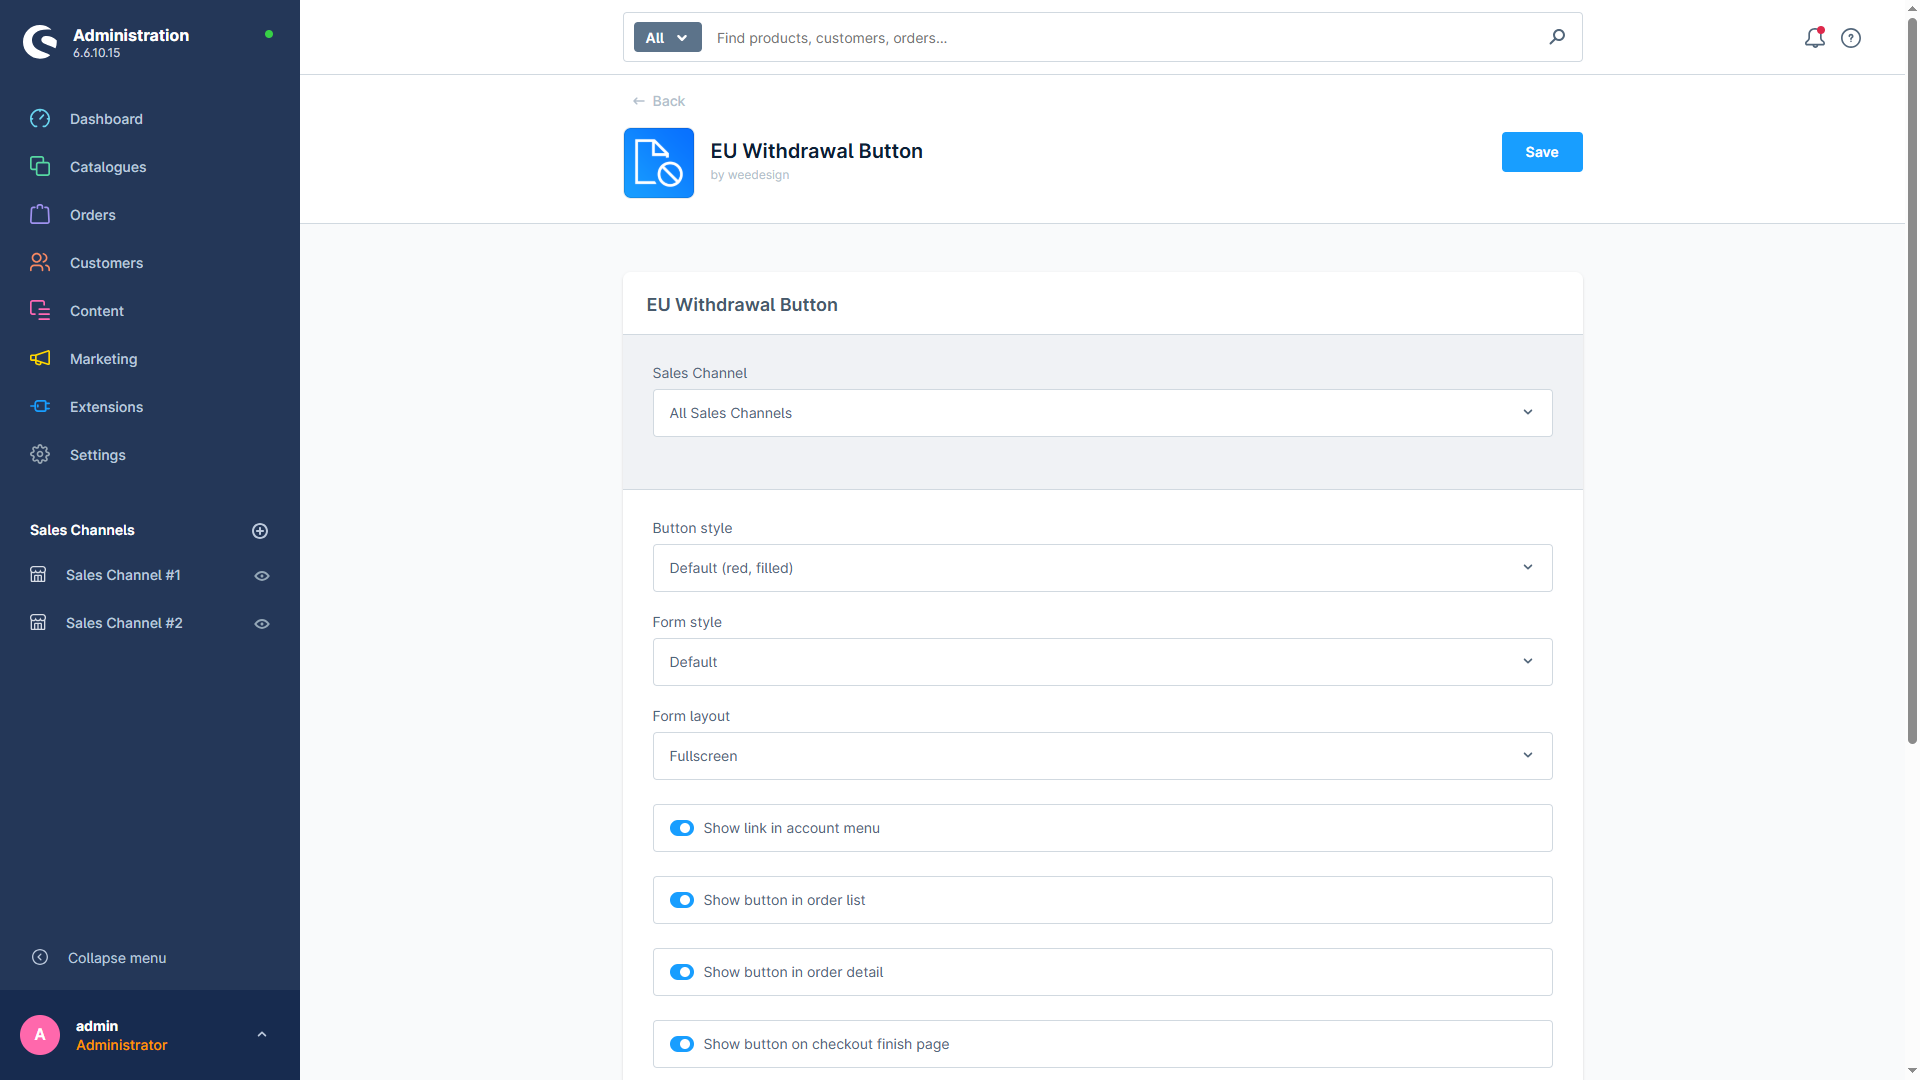Open the Sales Channel dropdown

[x=1102, y=413]
